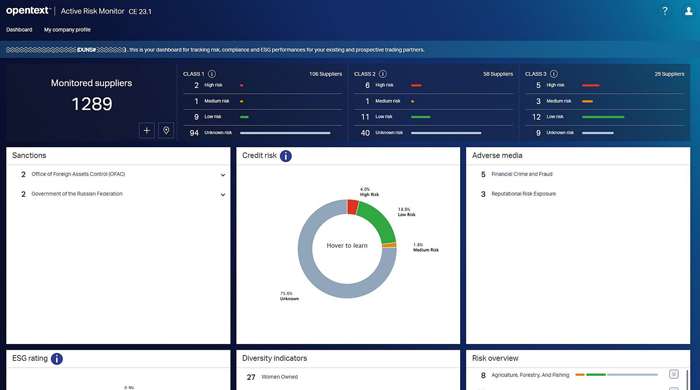Click the add supplier plus icon
Viewport: 700px width, 390px height.
point(146,130)
